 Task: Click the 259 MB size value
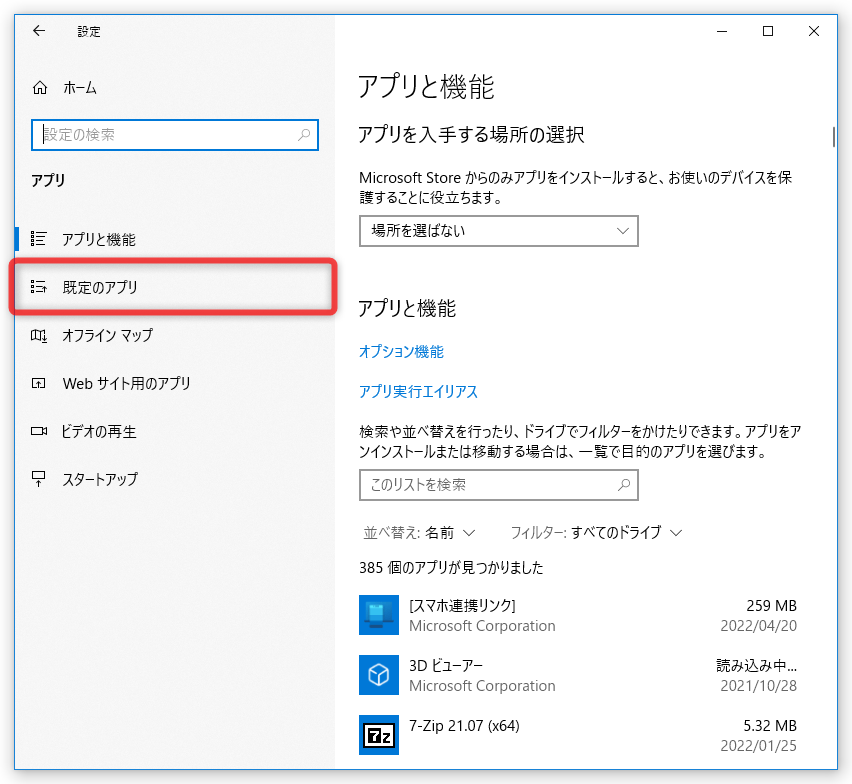click(771, 605)
